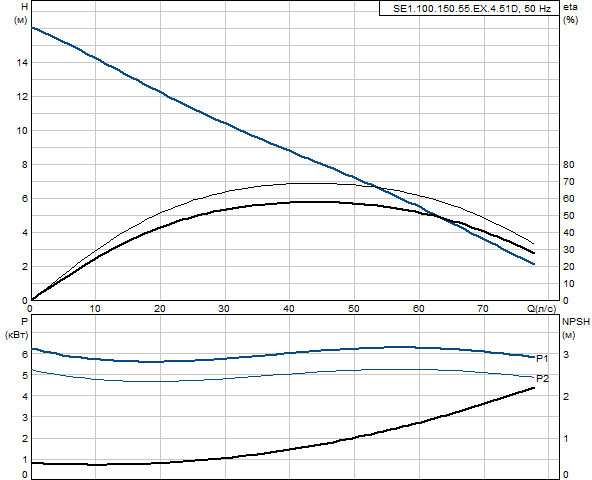Click the P1 power curve label

coord(542,358)
